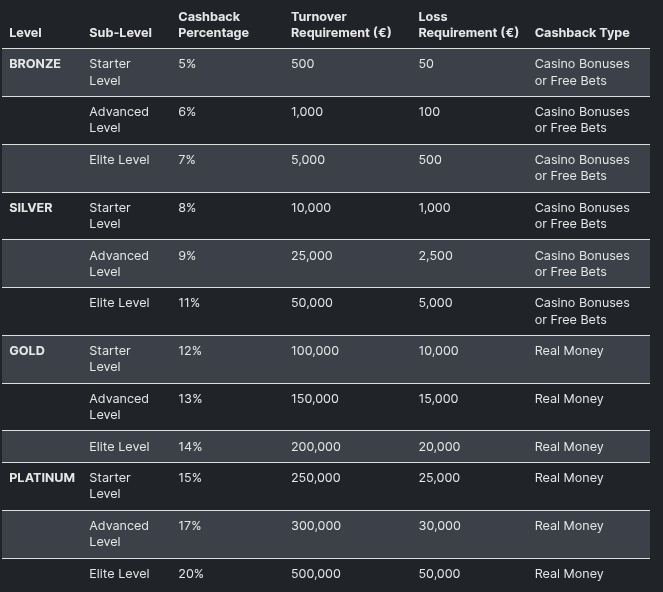Select the 500,000 turnover requirement value
This screenshot has height=592, width=663.
tap(316, 574)
